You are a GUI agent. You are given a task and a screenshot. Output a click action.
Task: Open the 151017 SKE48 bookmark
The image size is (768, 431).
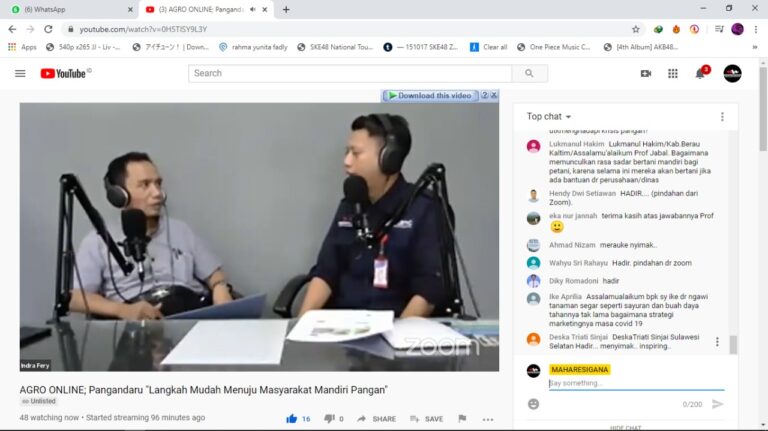click(421, 47)
